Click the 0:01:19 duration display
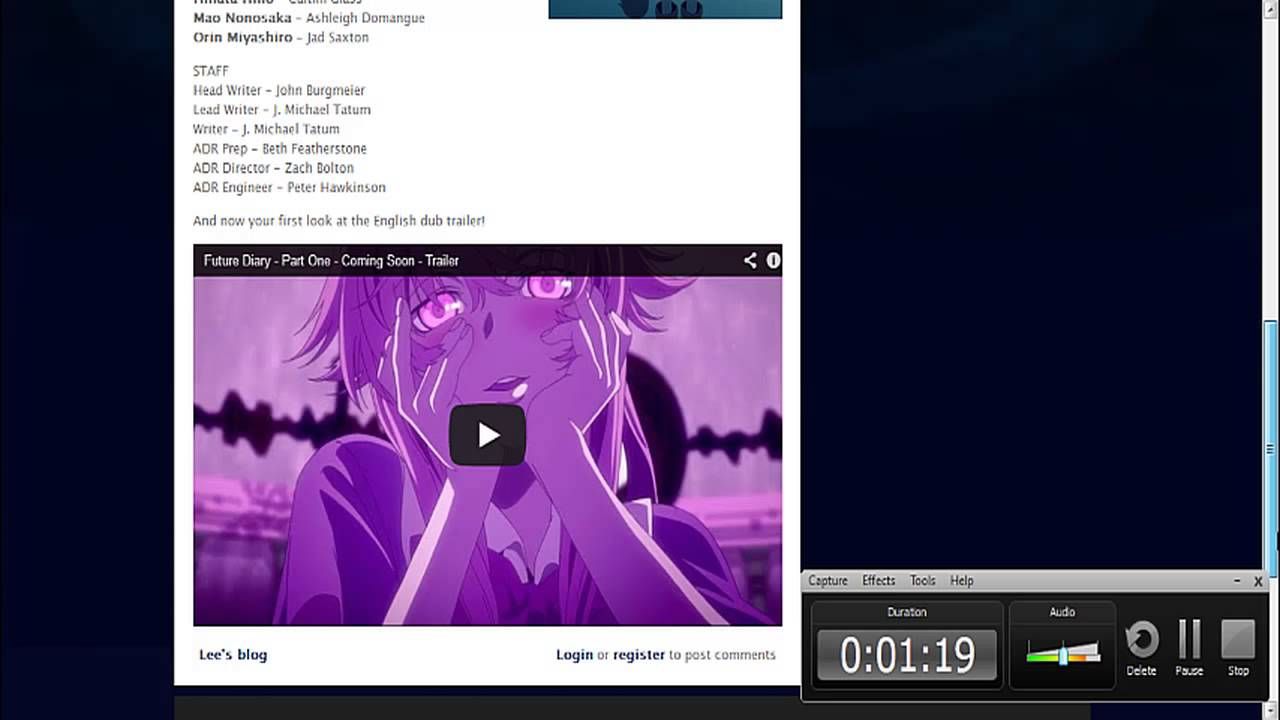This screenshot has height=720, width=1280. pos(907,655)
